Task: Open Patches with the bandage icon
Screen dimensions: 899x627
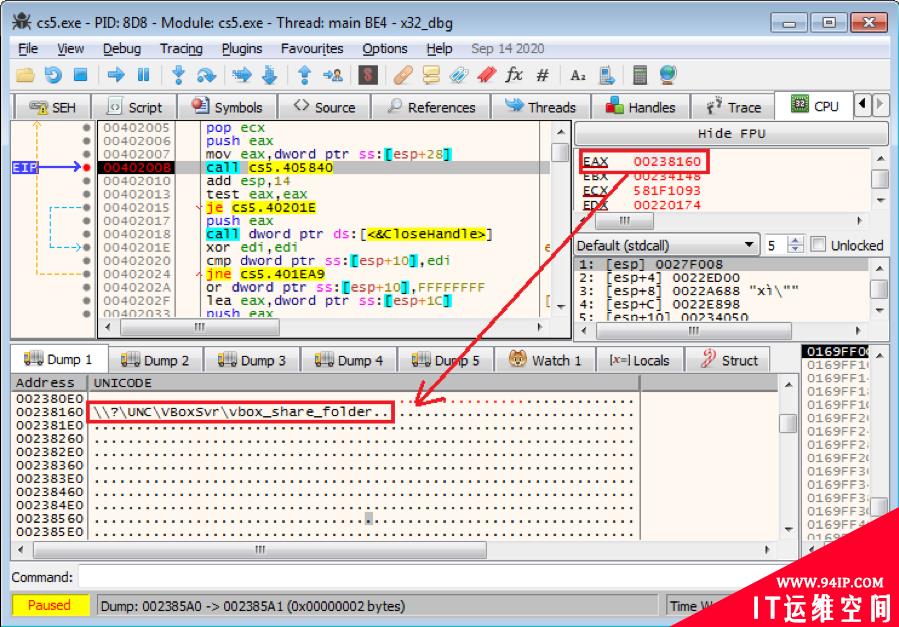Action: (x=403, y=75)
